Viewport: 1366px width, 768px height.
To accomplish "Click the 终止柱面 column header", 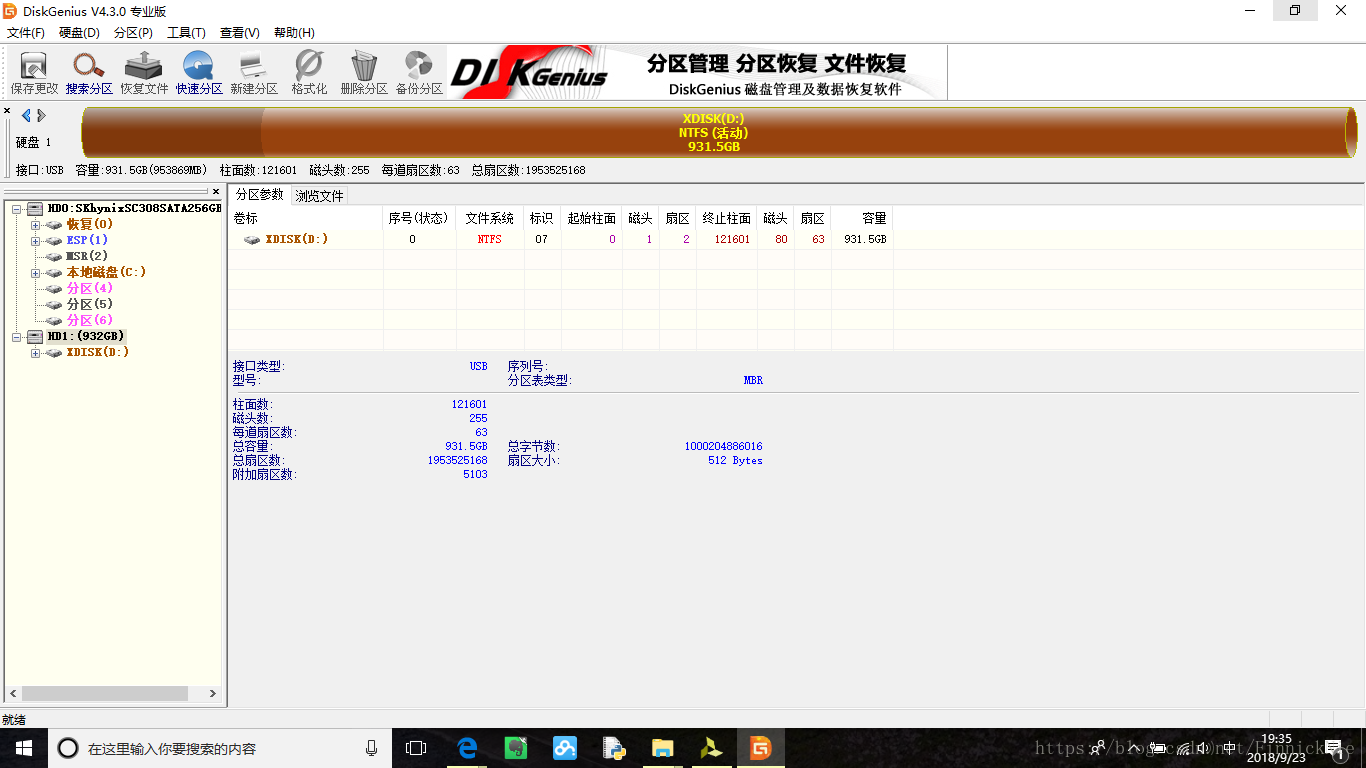I will [x=726, y=218].
